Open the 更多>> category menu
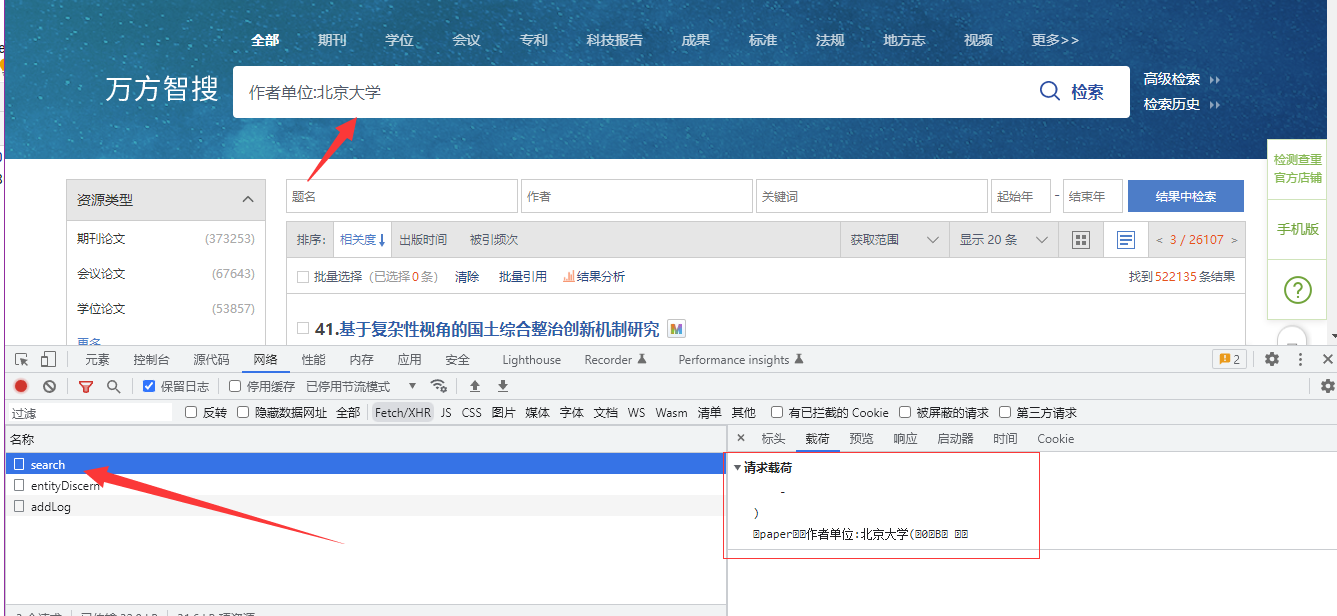Image resolution: width=1337 pixels, height=616 pixels. (x=1055, y=40)
